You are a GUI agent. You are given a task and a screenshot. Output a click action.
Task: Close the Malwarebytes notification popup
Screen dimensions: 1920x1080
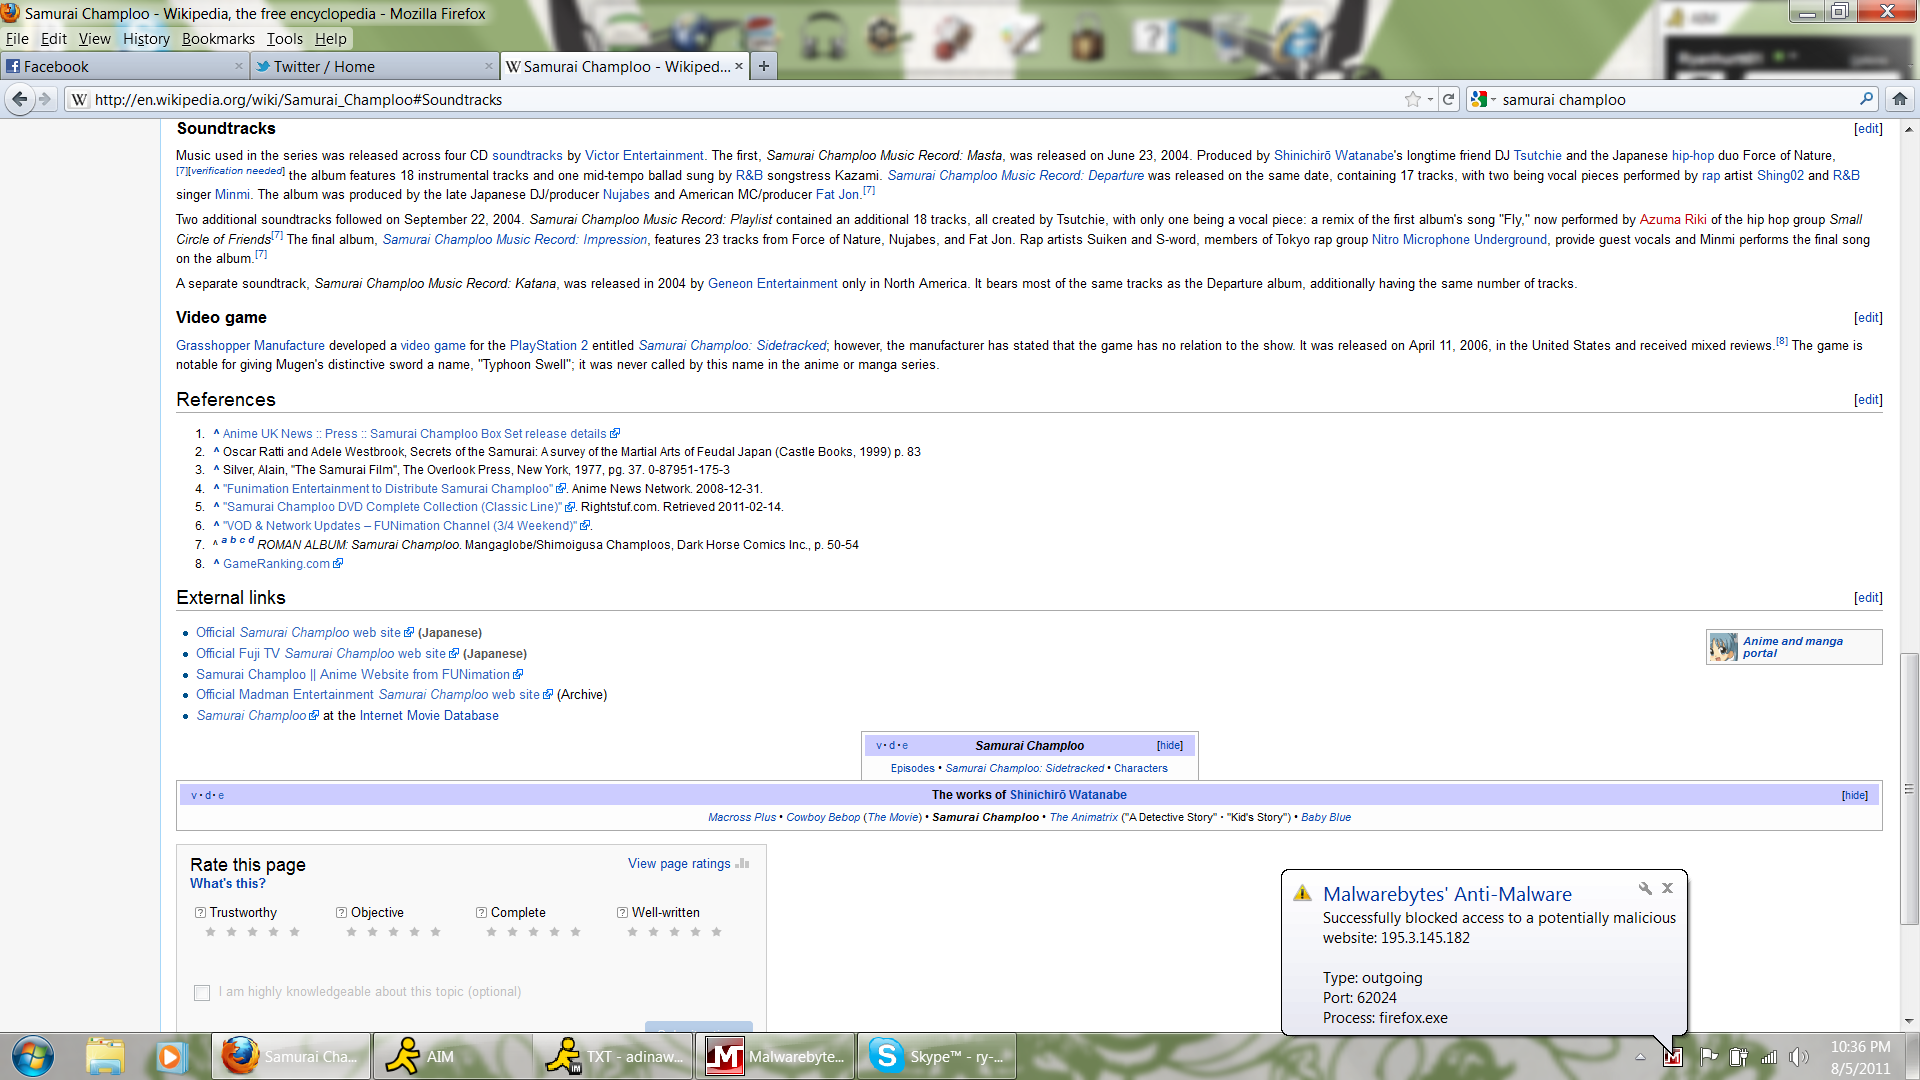[1667, 888]
